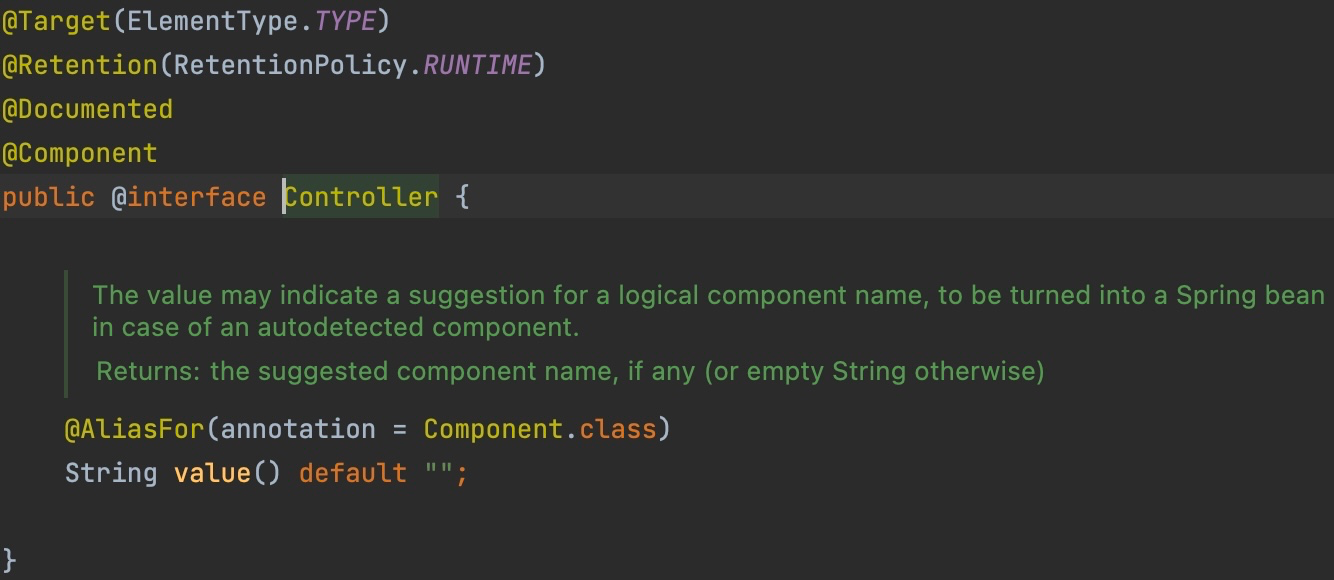
Task: Click the value() method name
Action: coord(212,472)
